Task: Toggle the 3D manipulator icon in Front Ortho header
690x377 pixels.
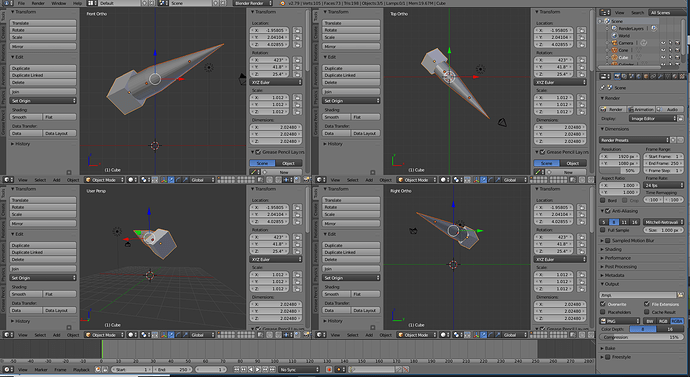Action: click(163, 180)
